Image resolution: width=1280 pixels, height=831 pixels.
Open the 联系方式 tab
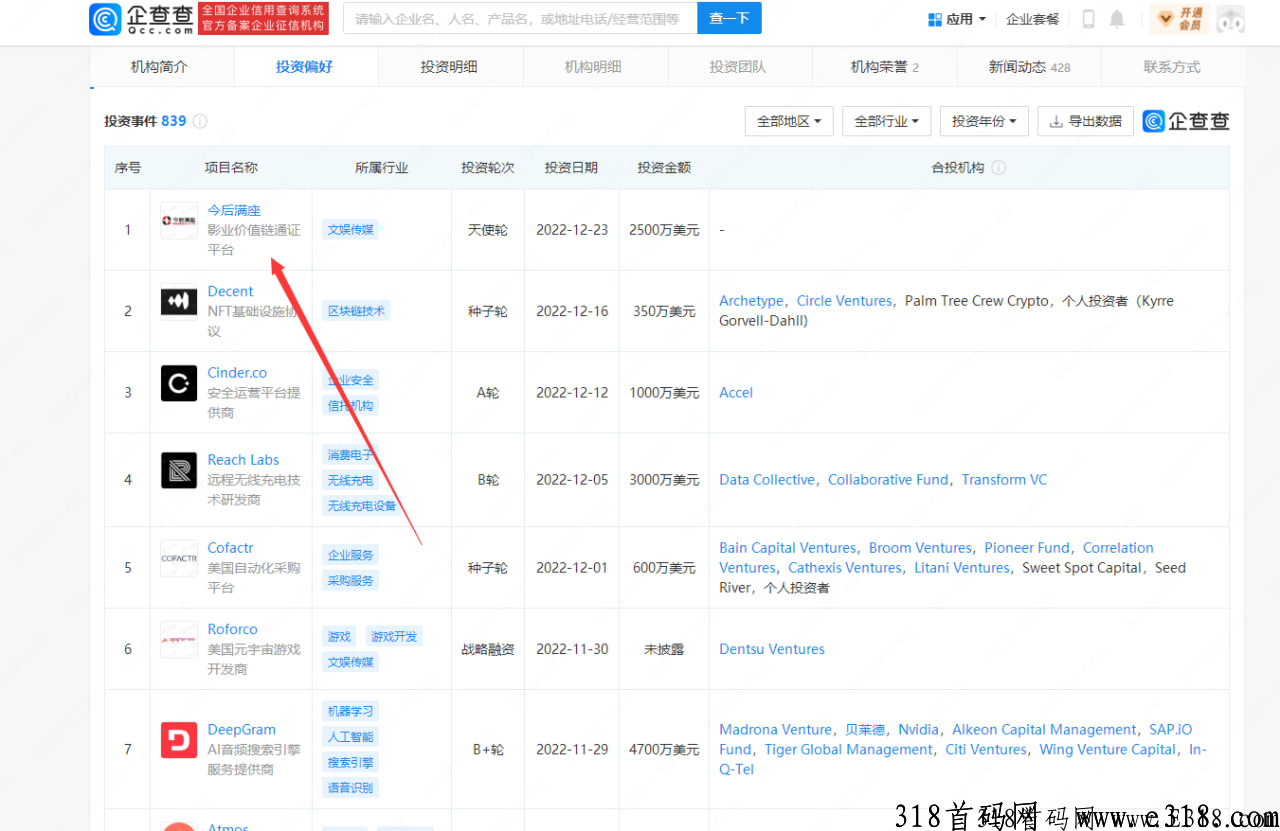click(1172, 67)
